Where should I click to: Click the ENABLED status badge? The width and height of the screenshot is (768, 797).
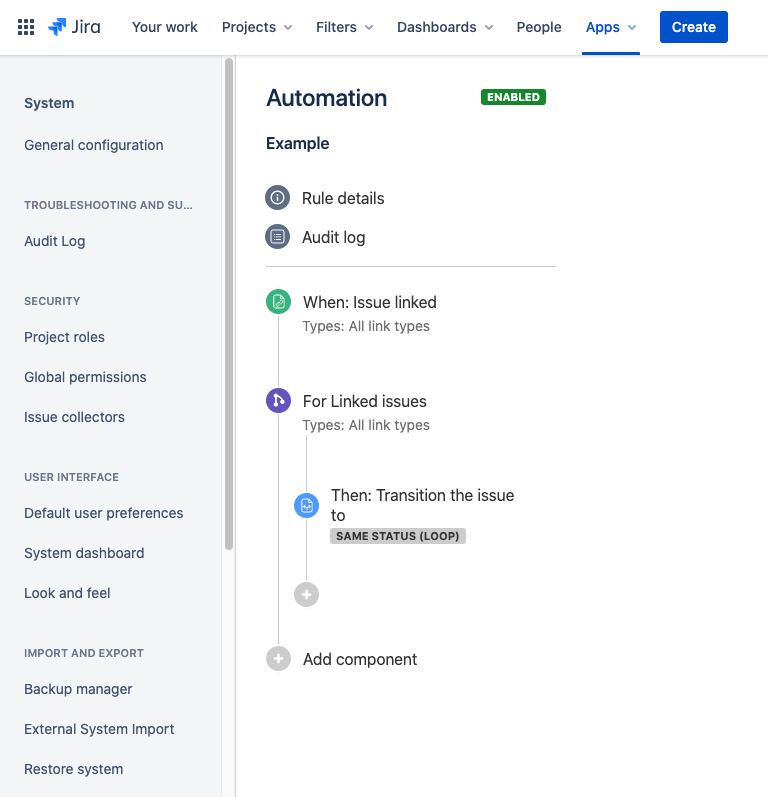(513, 97)
